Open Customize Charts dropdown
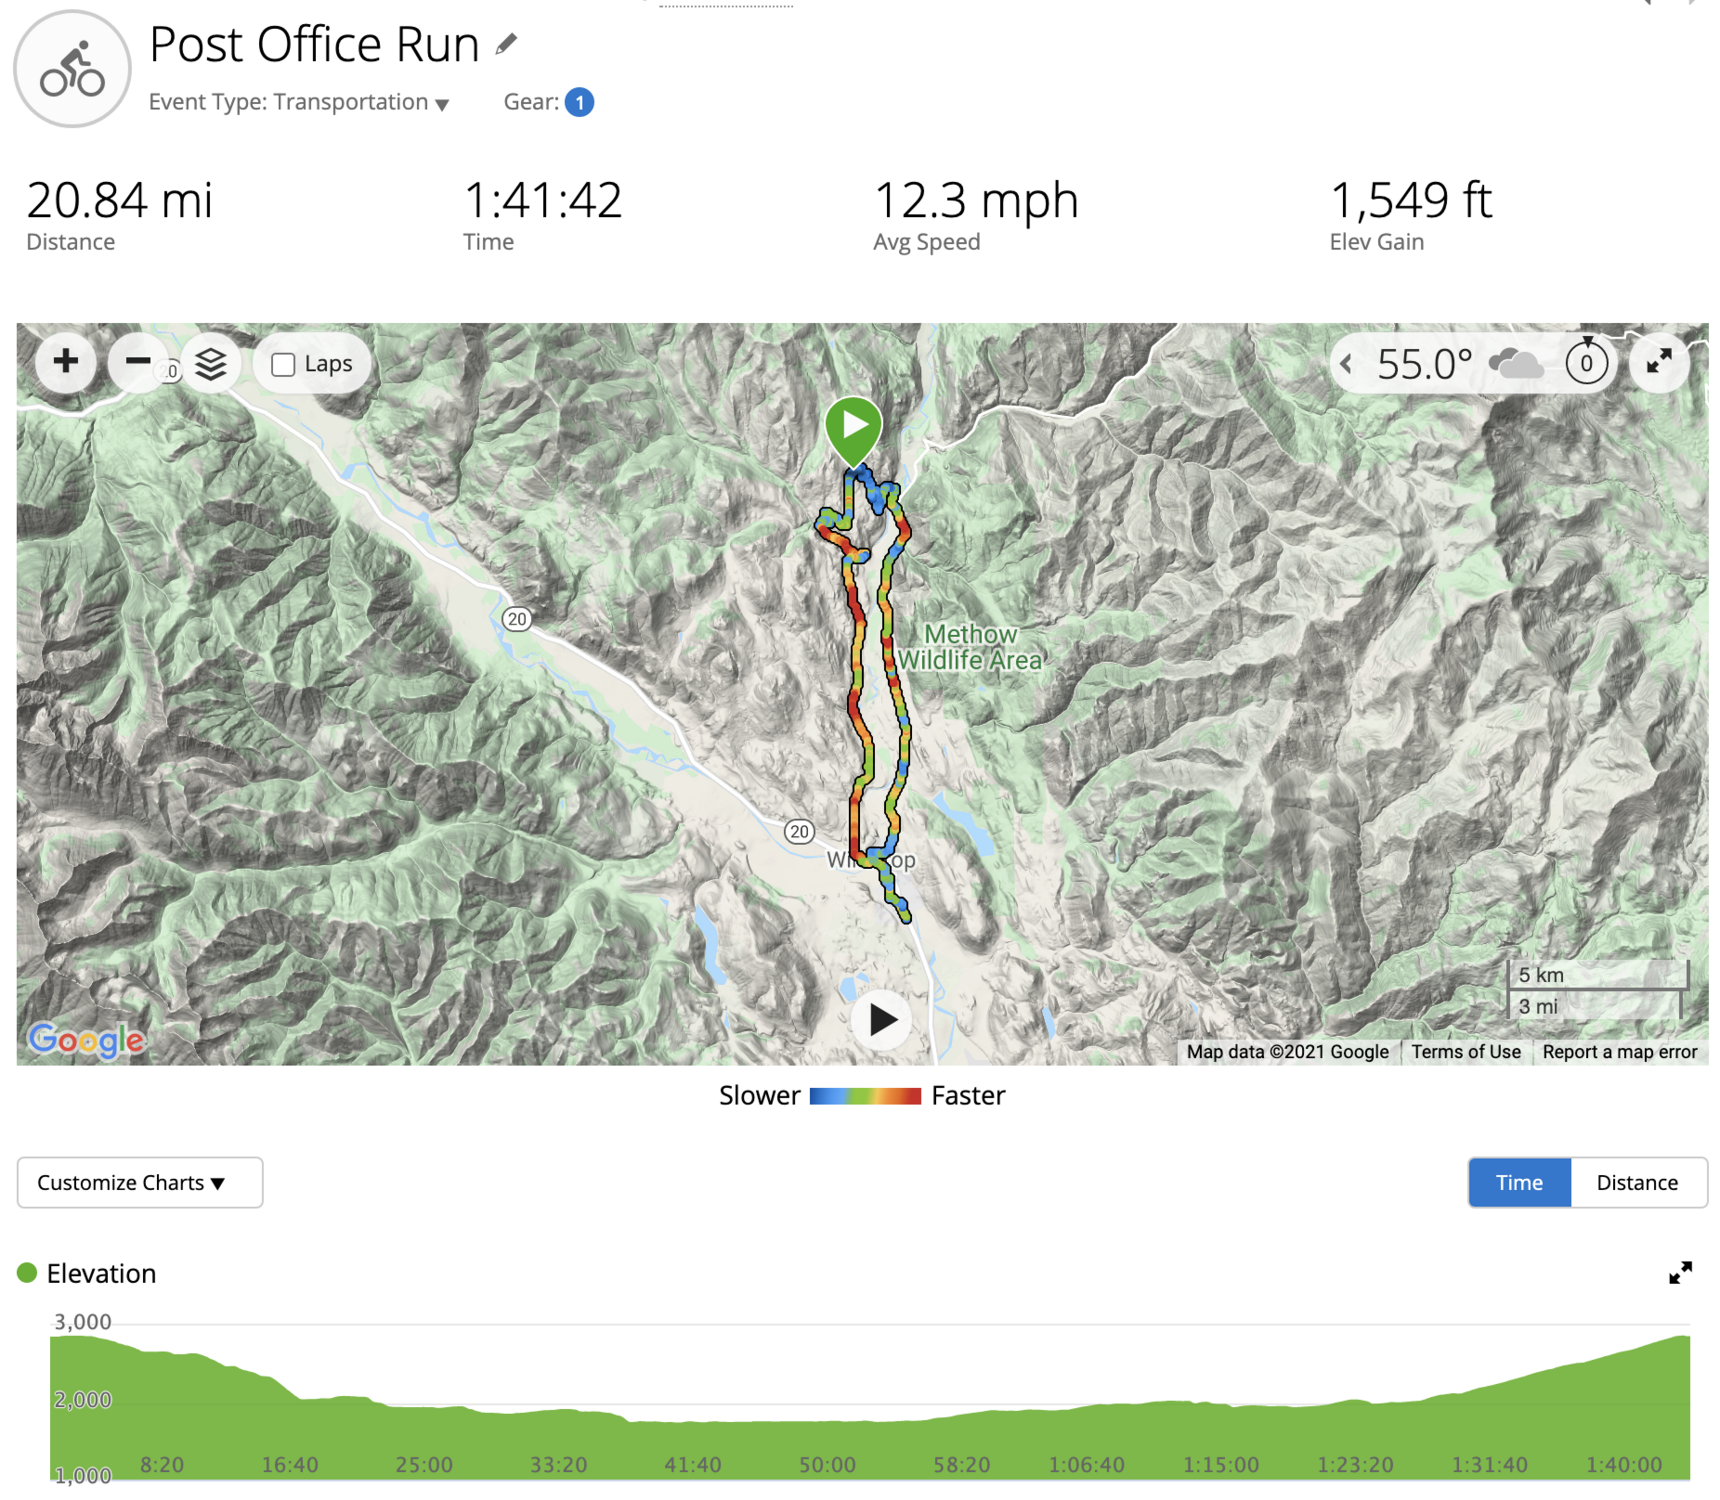This screenshot has height=1500, width=1720. [x=140, y=1182]
